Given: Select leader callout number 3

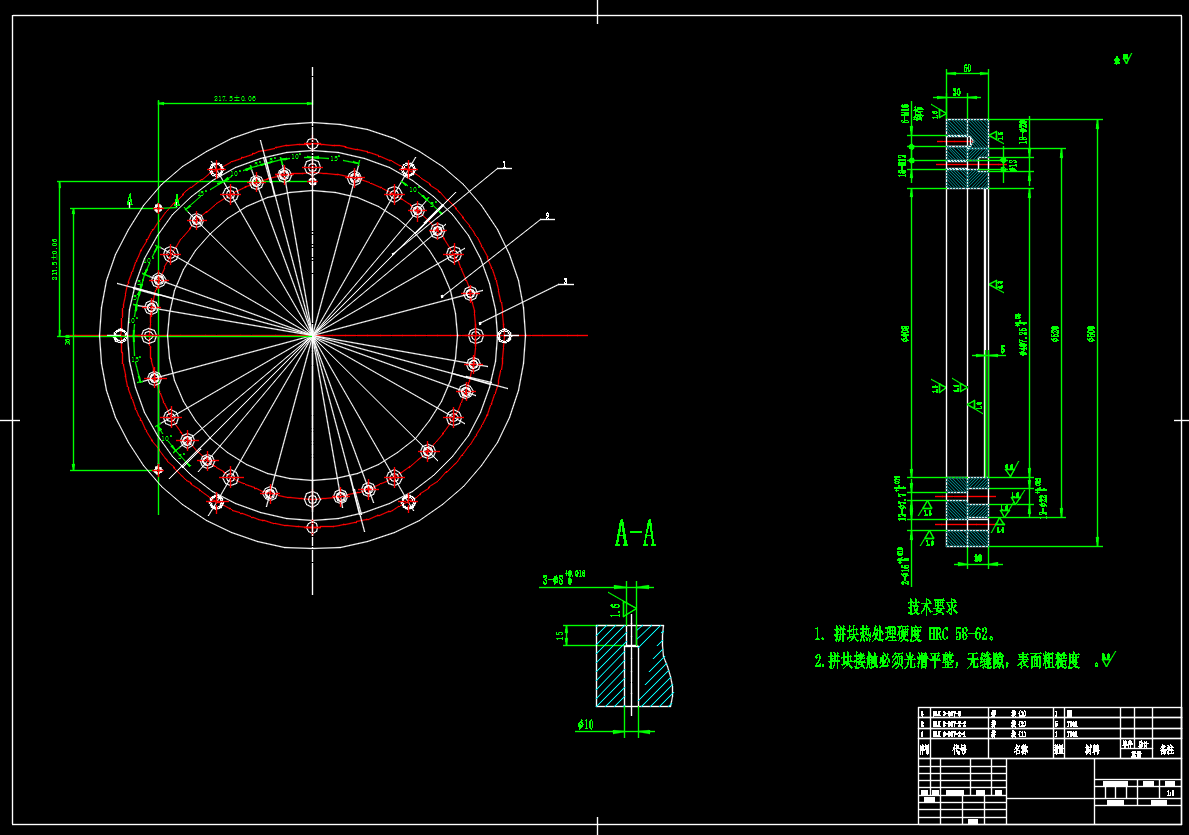Looking at the screenshot, I should pyautogui.click(x=565, y=282).
